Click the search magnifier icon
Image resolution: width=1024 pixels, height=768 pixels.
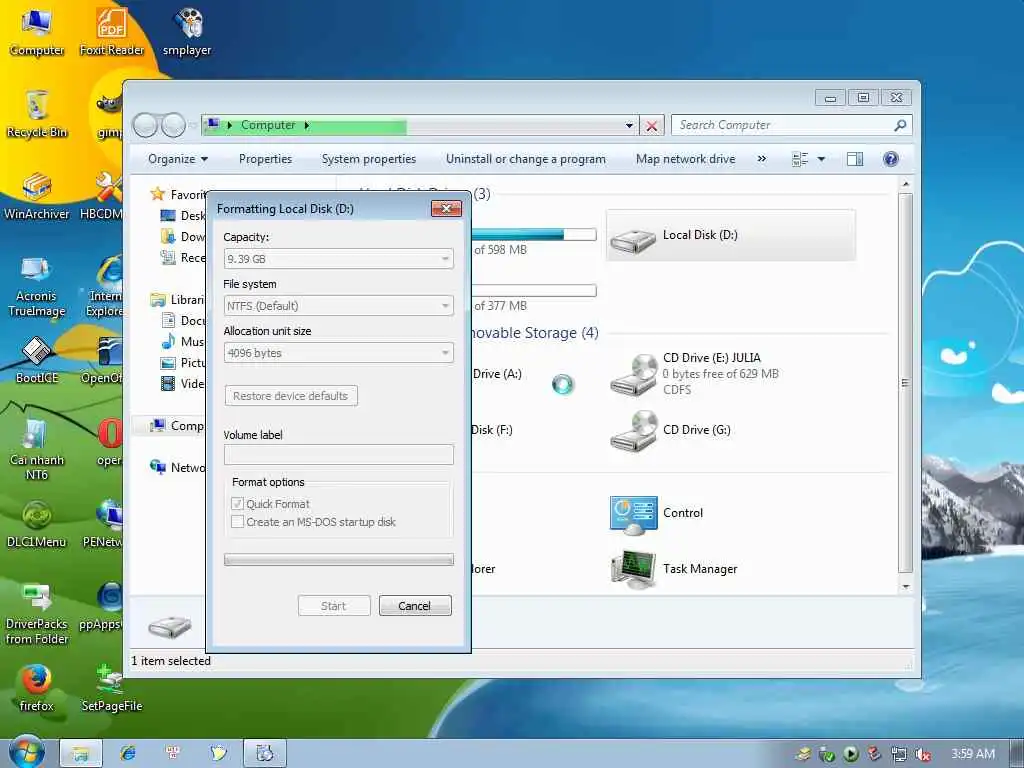click(x=900, y=125)
